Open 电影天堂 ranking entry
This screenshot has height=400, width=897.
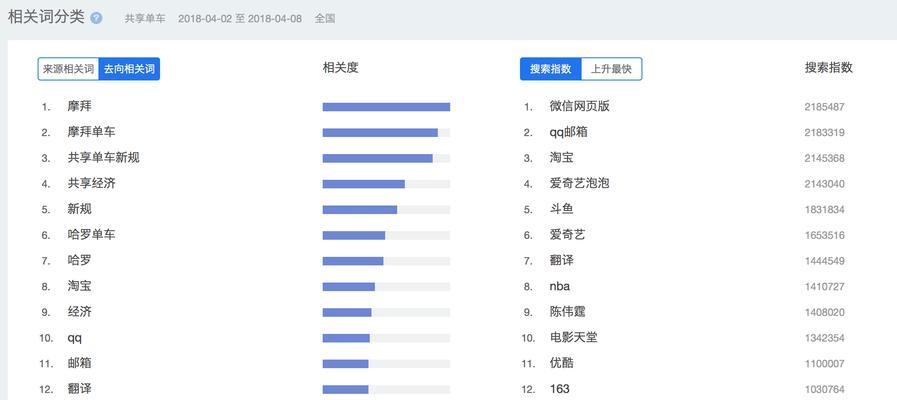pos(573,338)
